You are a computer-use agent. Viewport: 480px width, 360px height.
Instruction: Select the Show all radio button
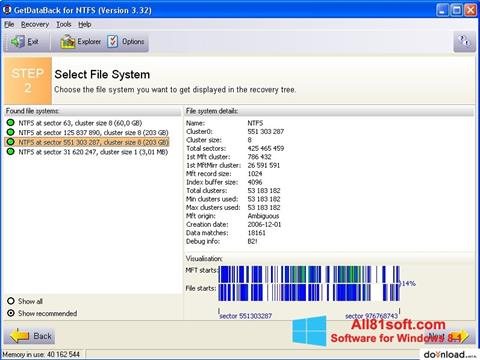tap(11, 301)
